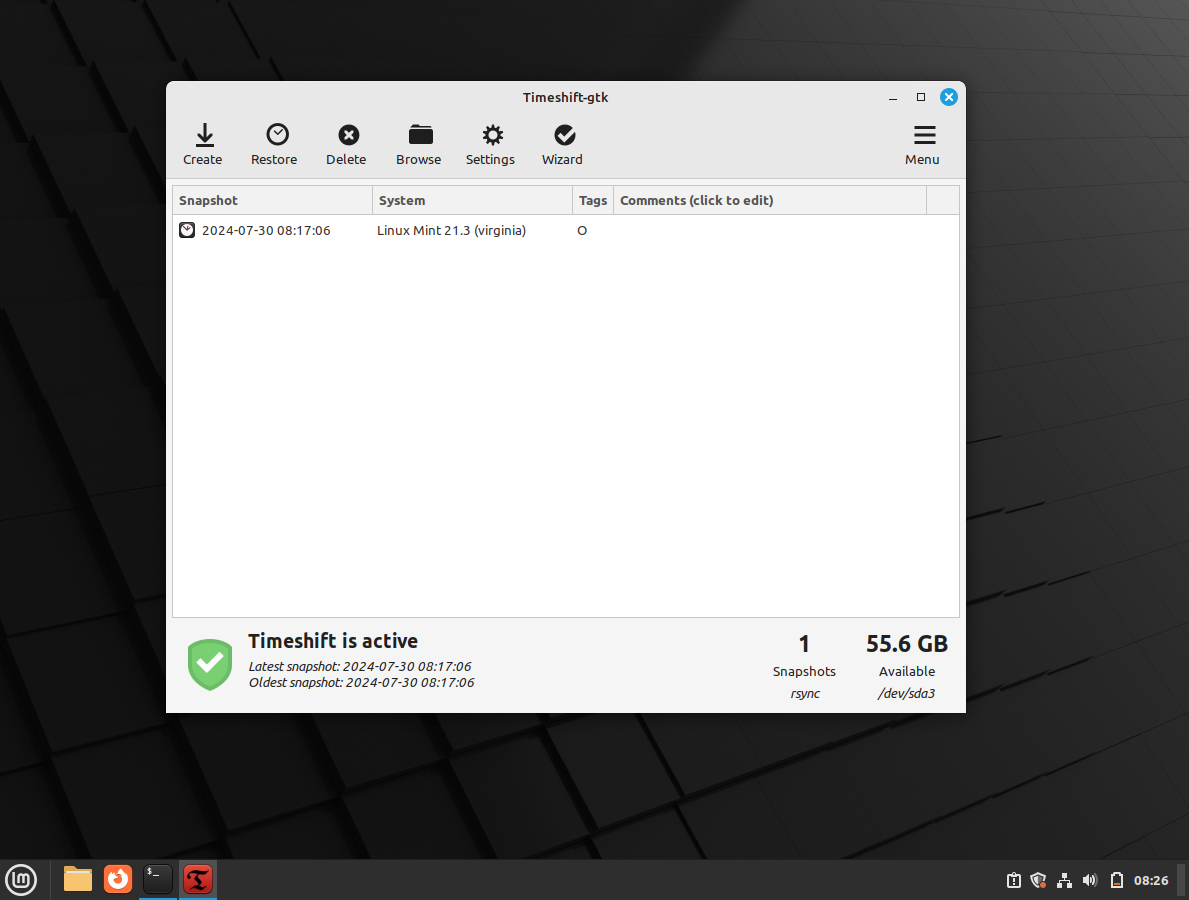Click the 55.6 GB available value
Image resolution: width=1189 pixels, height=900 pixels.
907,644
